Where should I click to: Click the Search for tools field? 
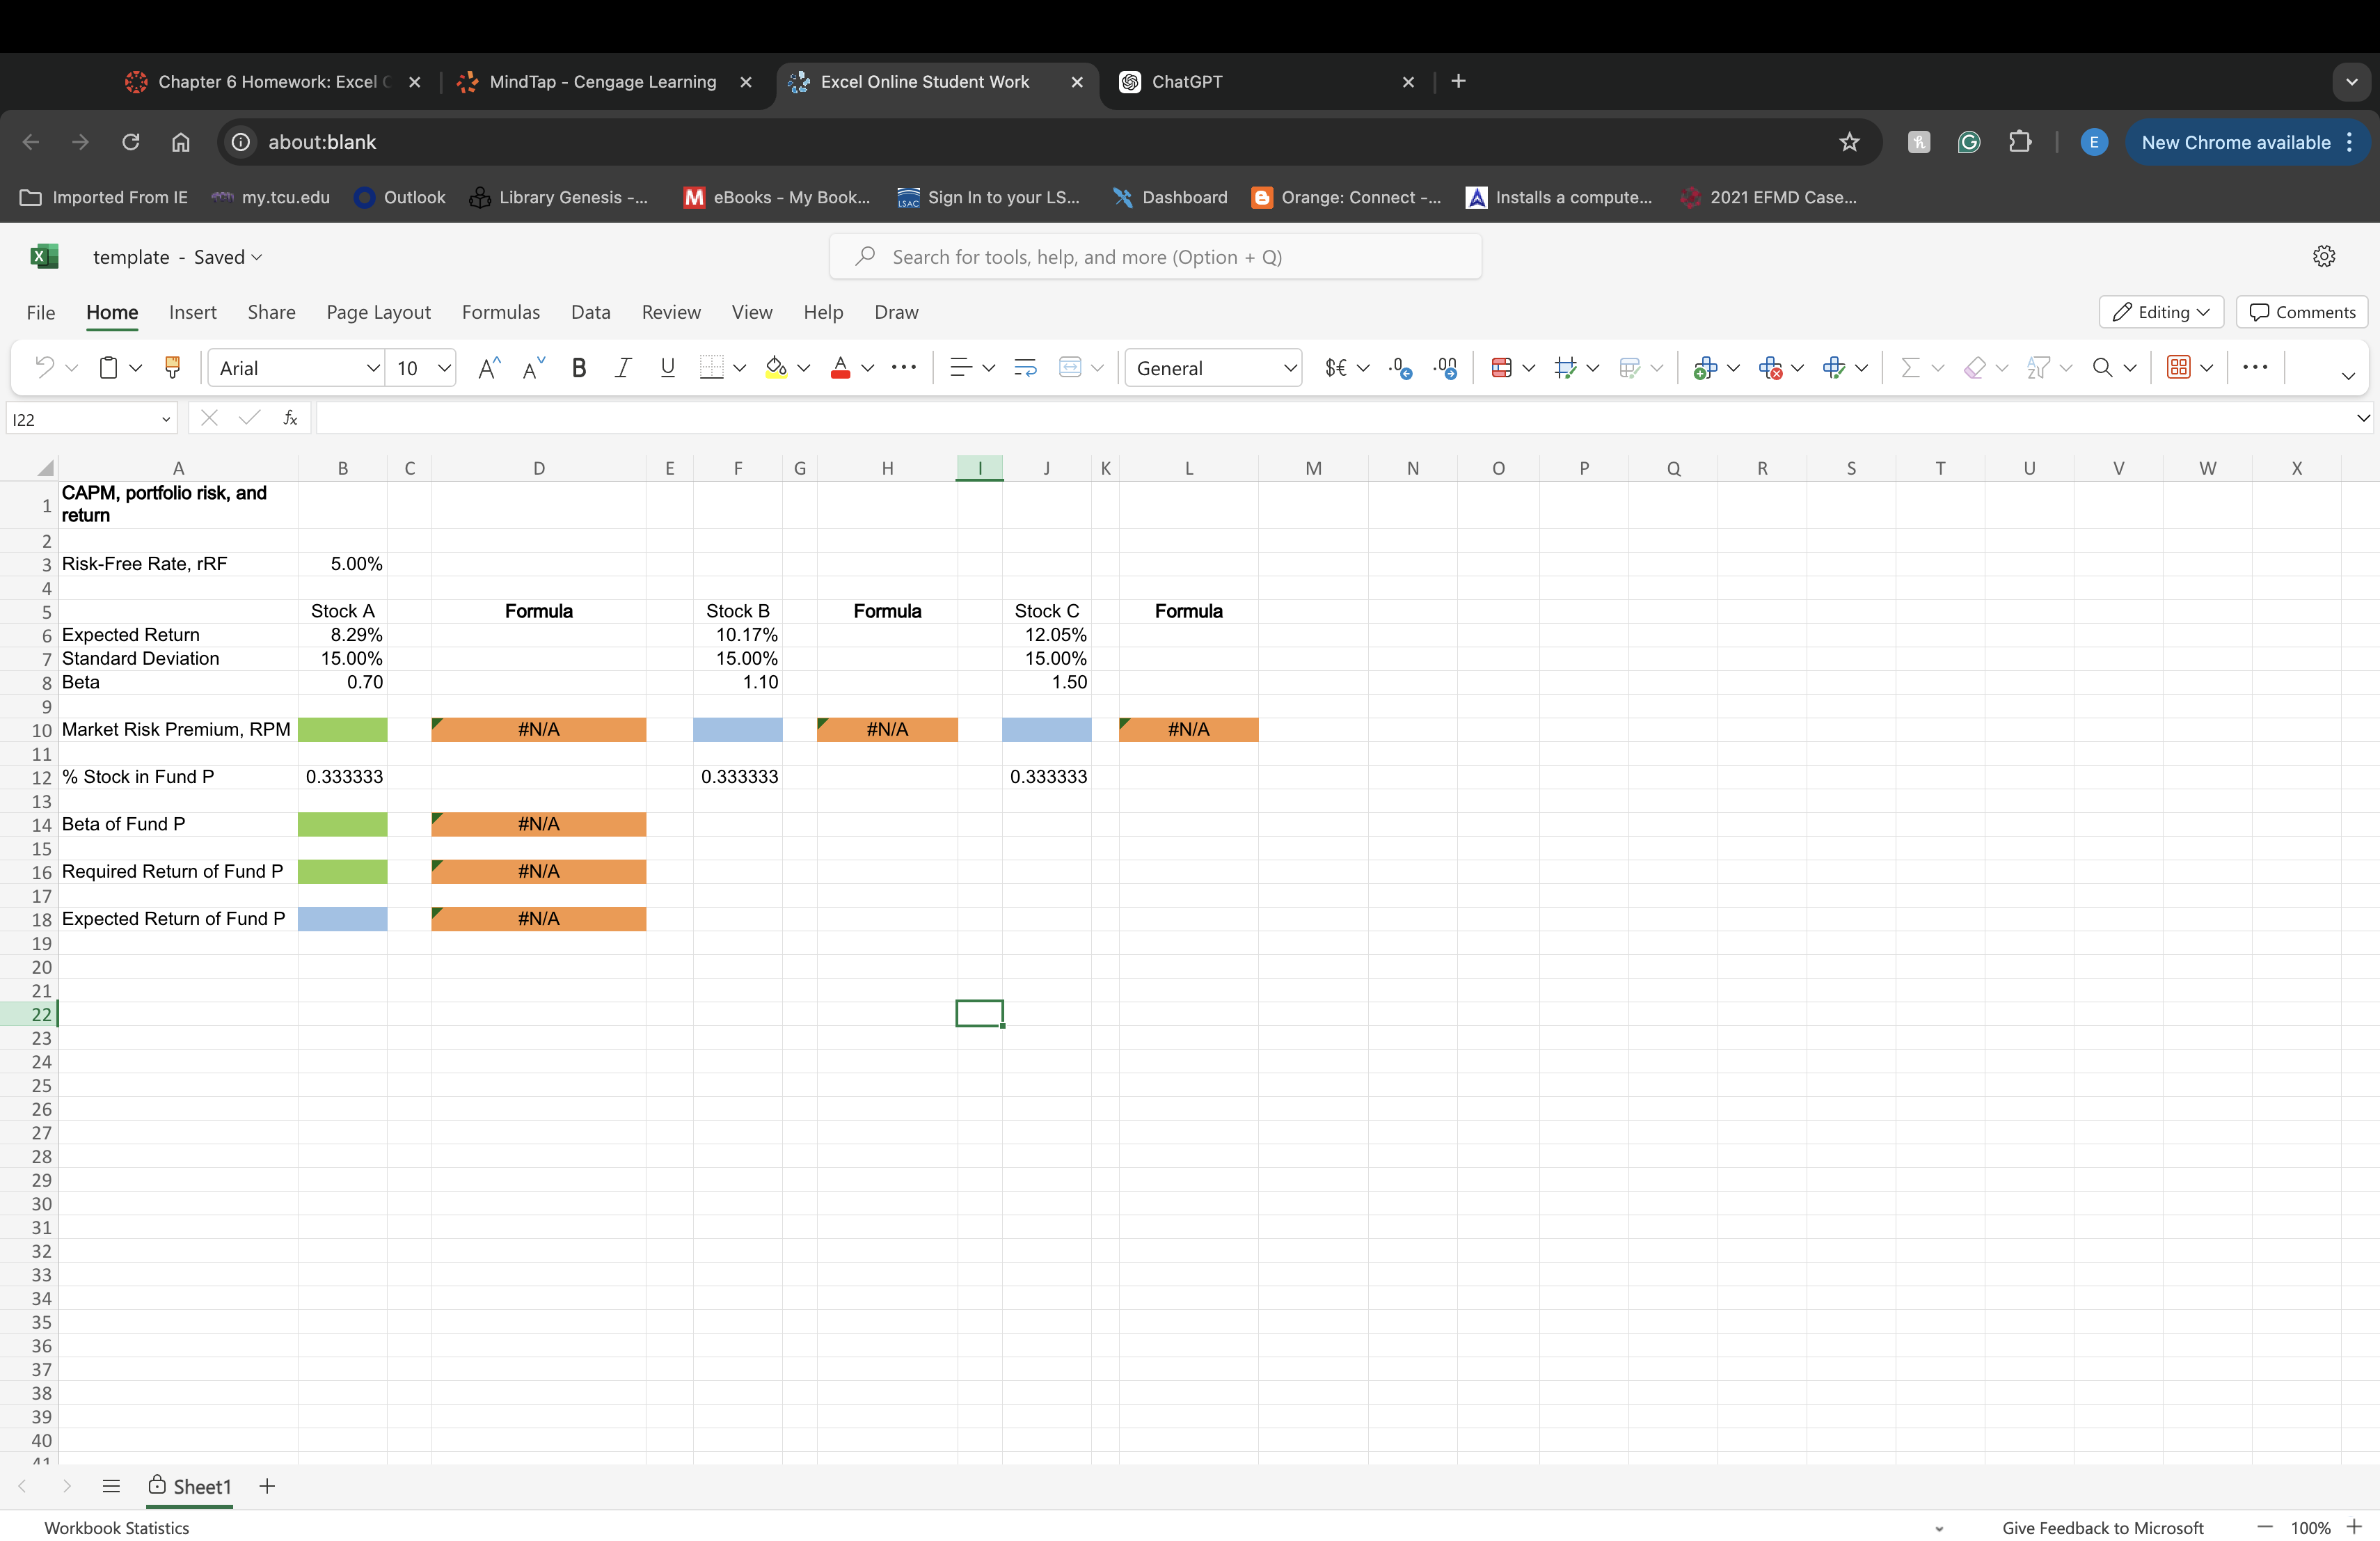pyautogui.click(x=1155, y=256)
